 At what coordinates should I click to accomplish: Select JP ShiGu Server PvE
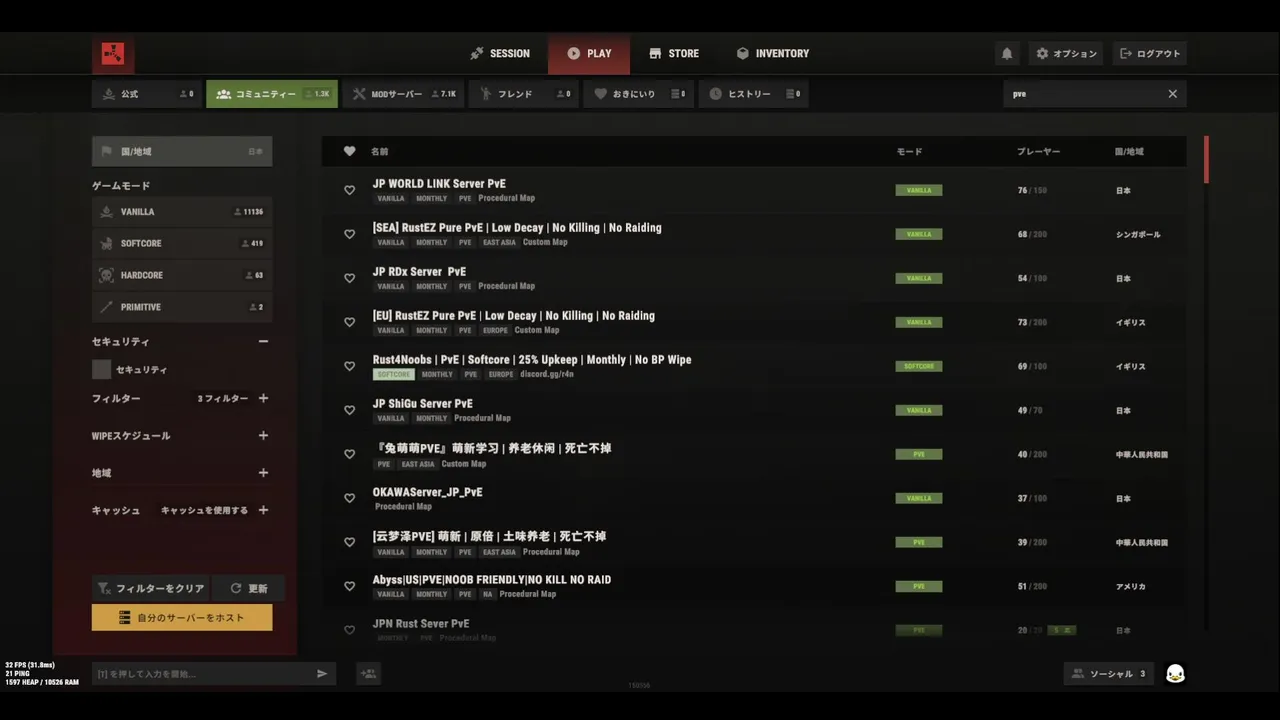tap(754, 410)
